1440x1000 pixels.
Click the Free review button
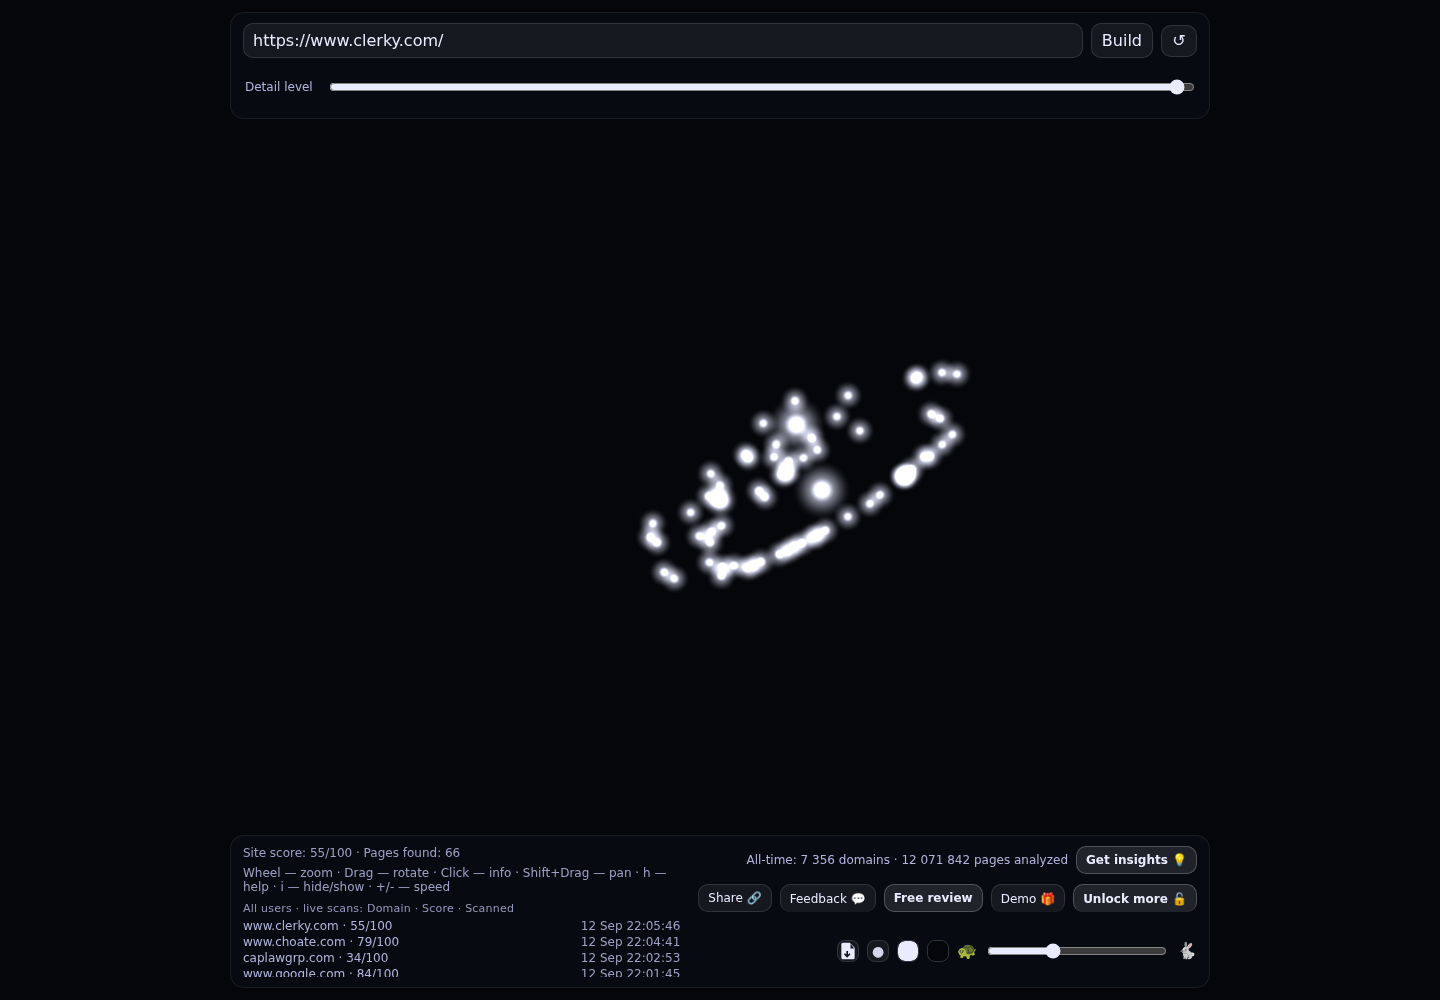[933, 898]
